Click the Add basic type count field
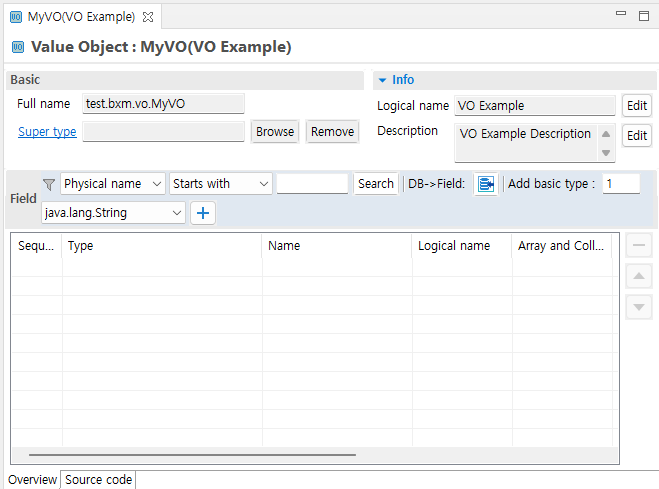Screen dimensions: 659x489 [621, 184]
